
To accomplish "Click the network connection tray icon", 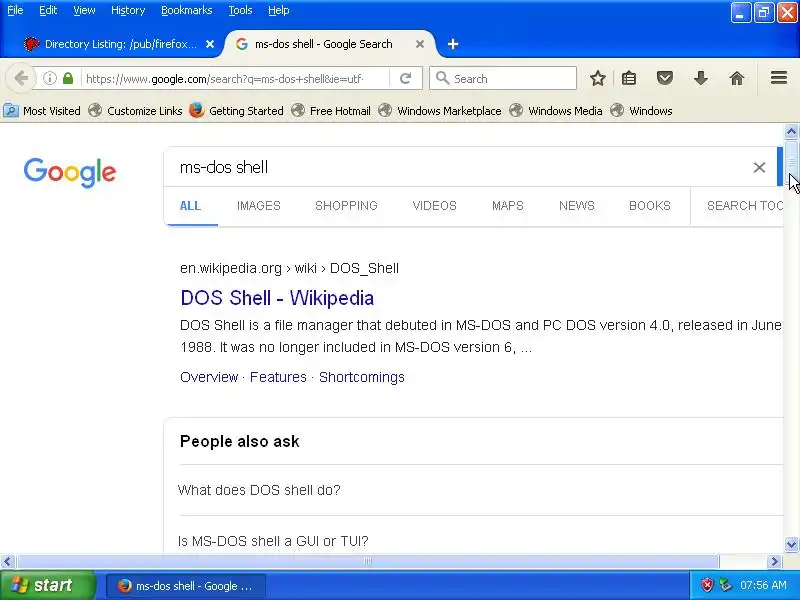I will 725,585.
